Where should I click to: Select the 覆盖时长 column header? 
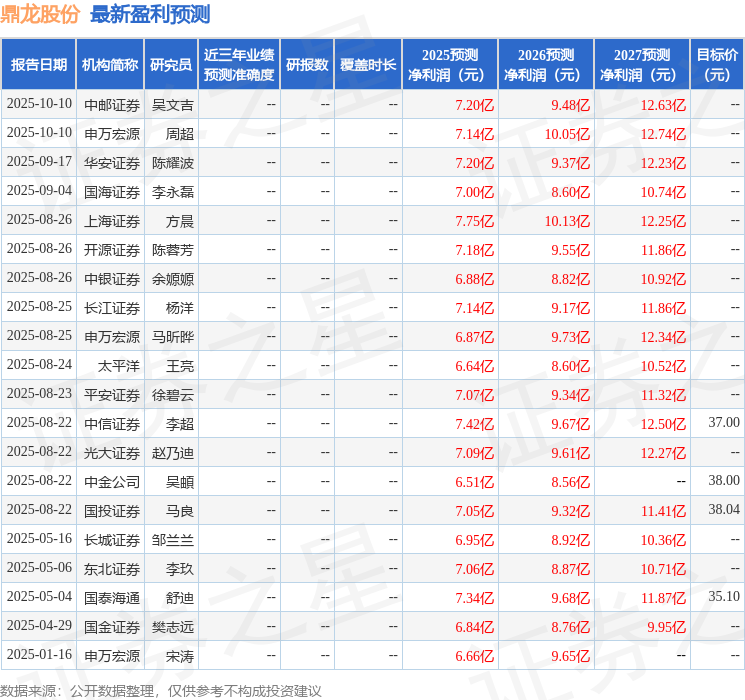tap(367, 64)
